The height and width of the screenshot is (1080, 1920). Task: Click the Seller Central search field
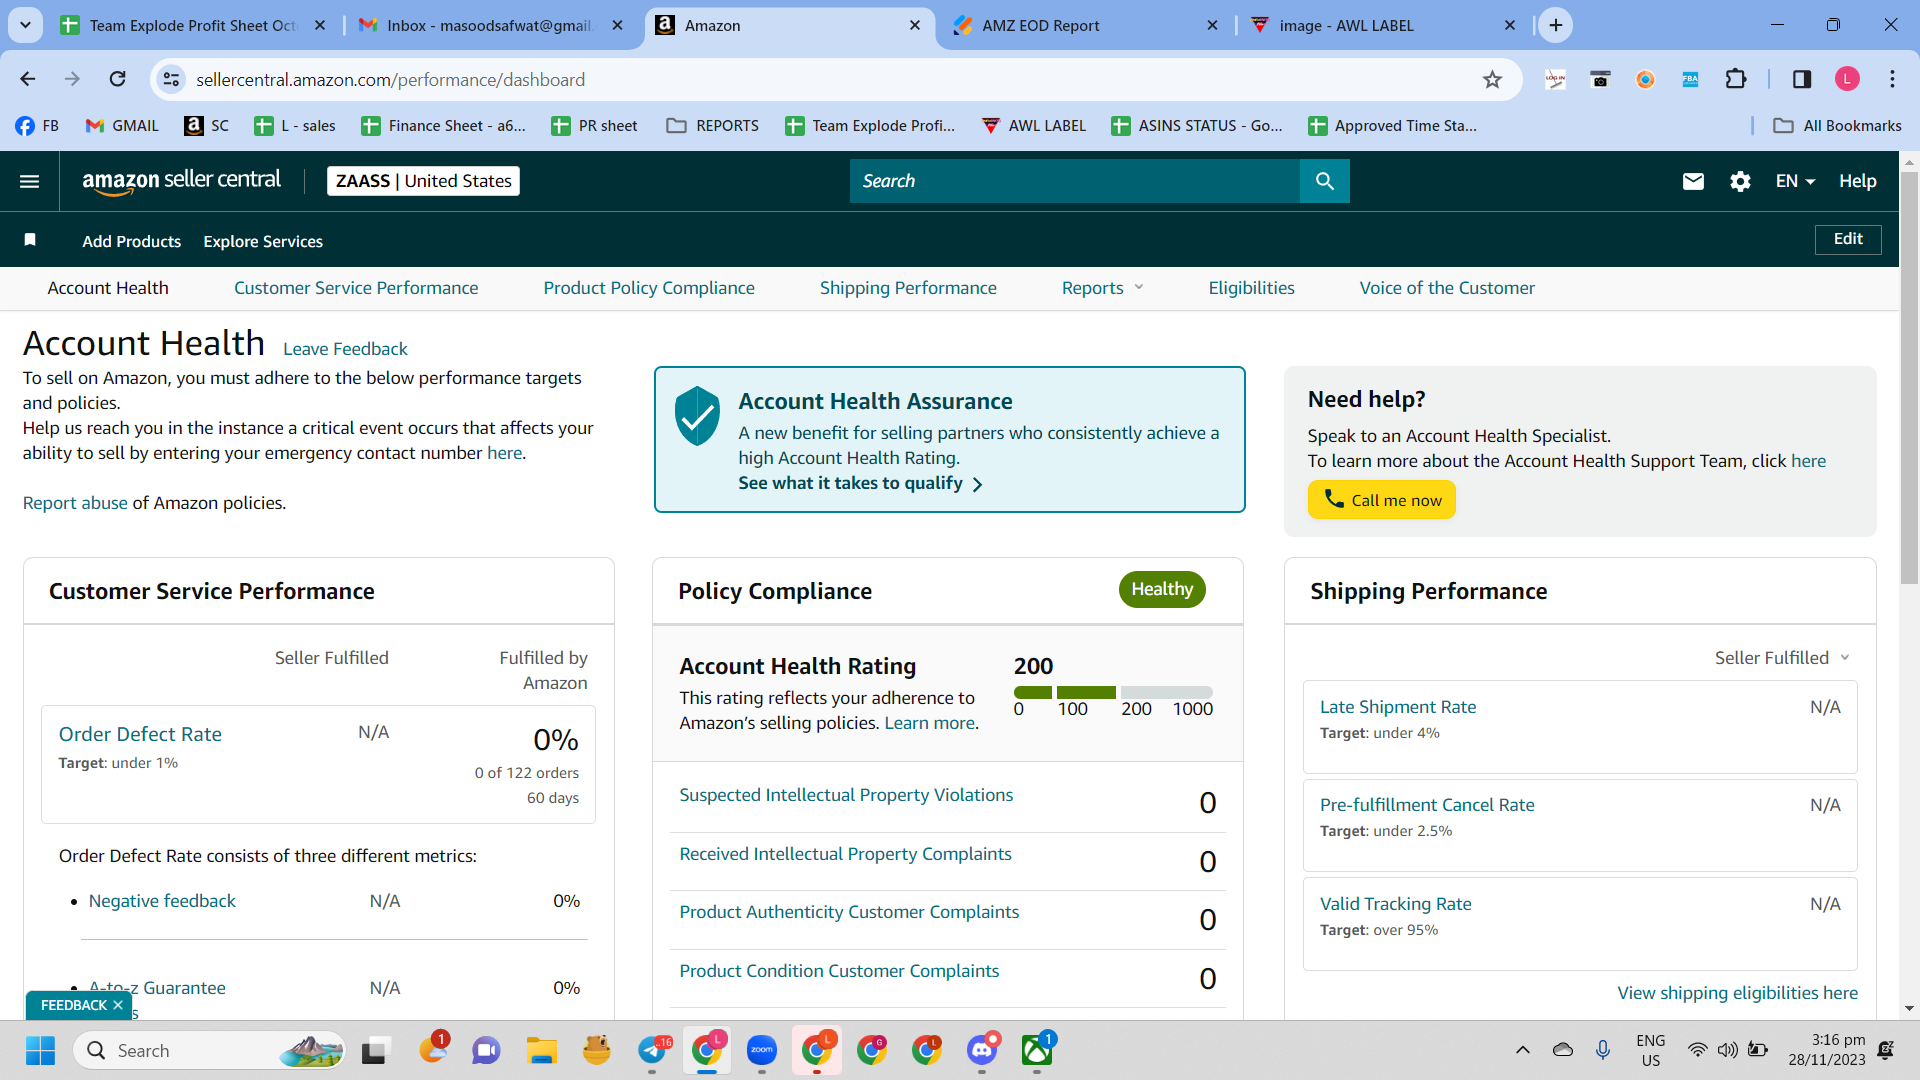1075,181
